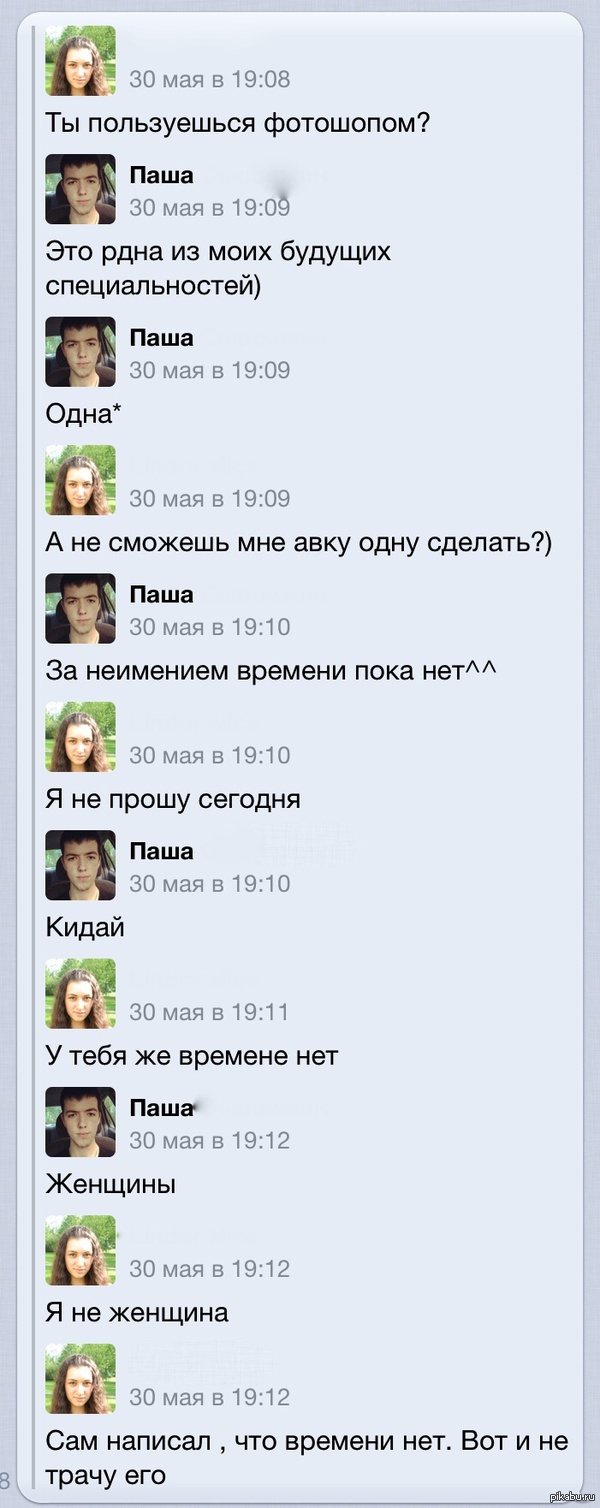Viewport: 600px width, 1508px height.
Task: Open the girl's avatar above 'Я не женщина'
Action: tap(80, 1250)
